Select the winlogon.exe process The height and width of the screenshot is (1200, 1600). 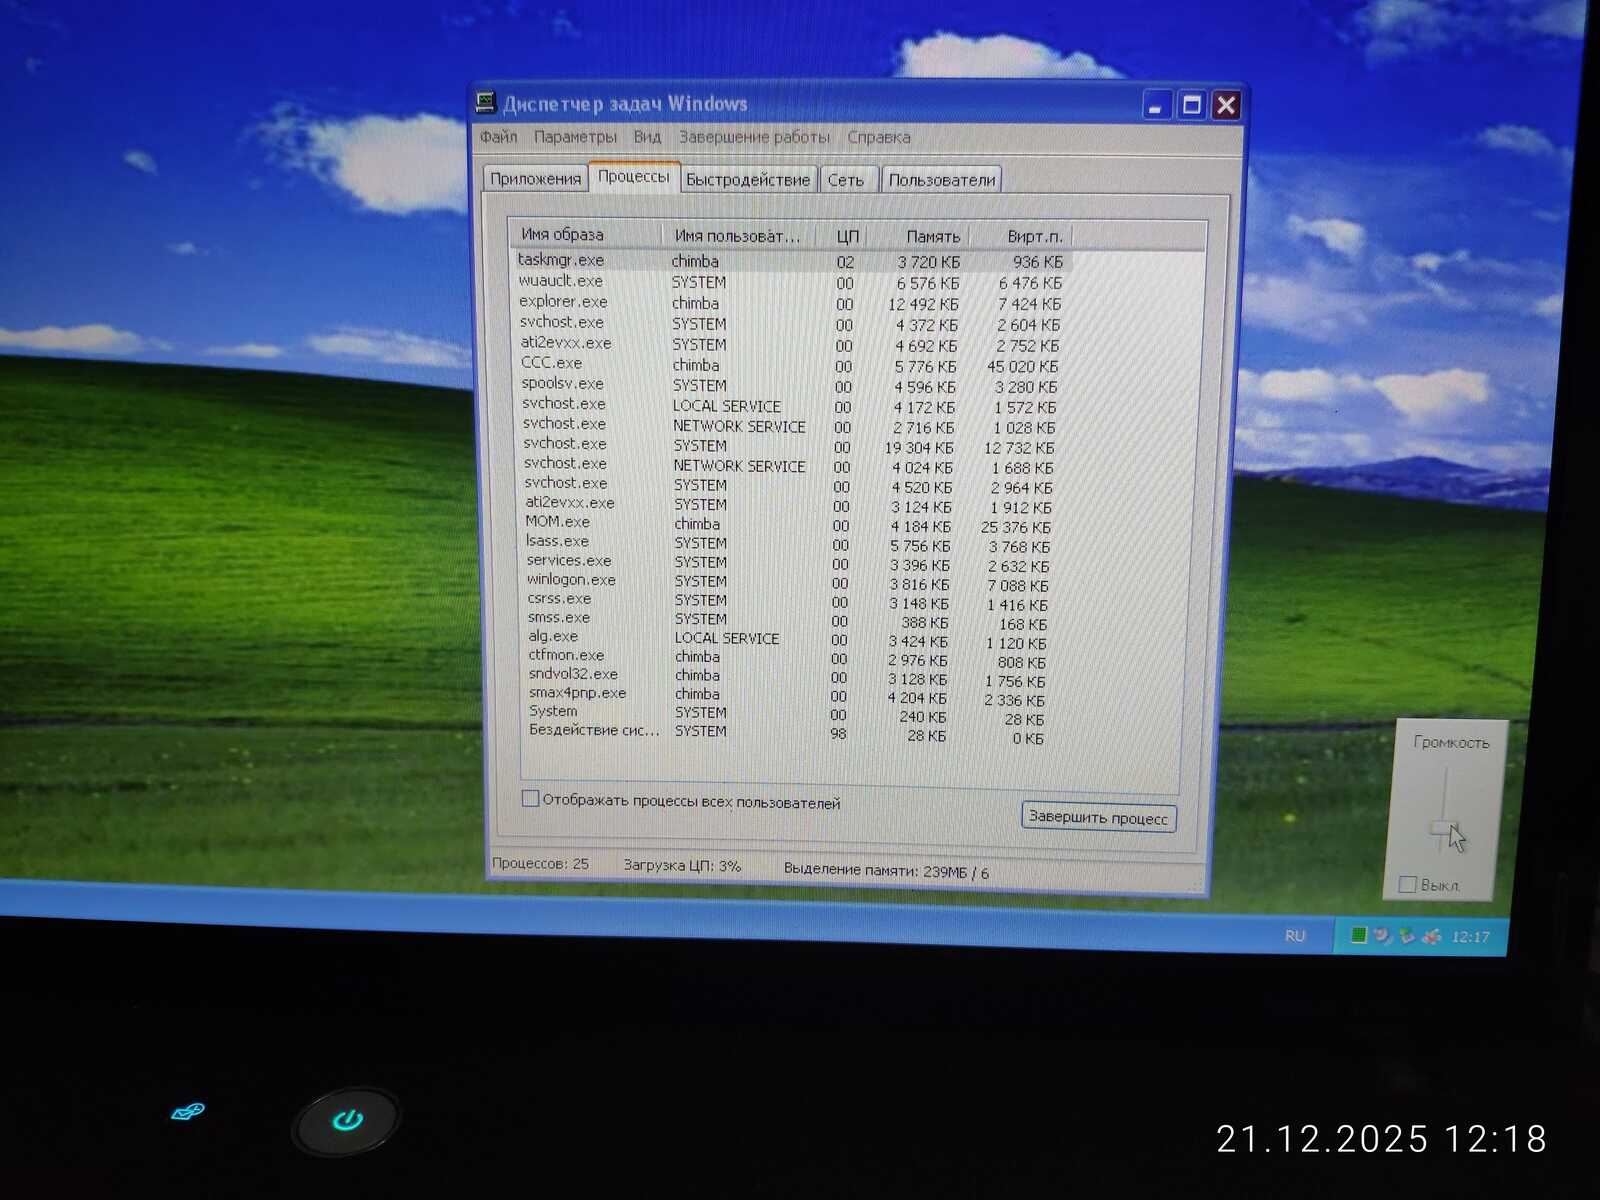tap(790, 582)
